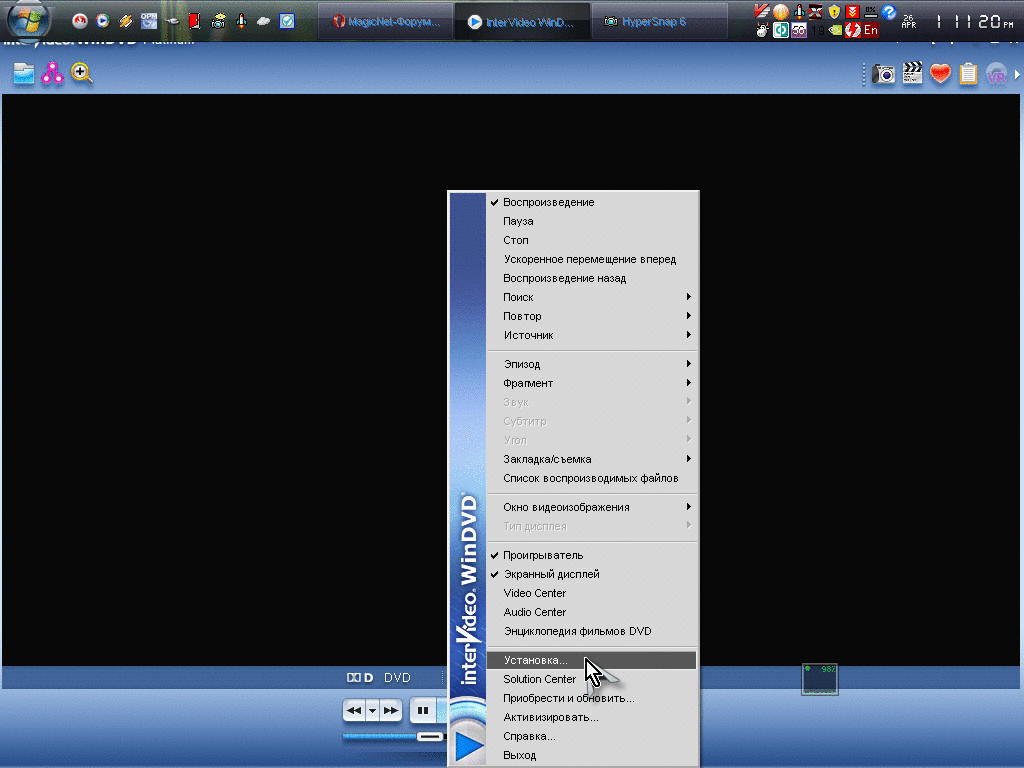Open the clipboard notes icon
The height and width of the screenshot is (768, 1024).
coord(968,73)
